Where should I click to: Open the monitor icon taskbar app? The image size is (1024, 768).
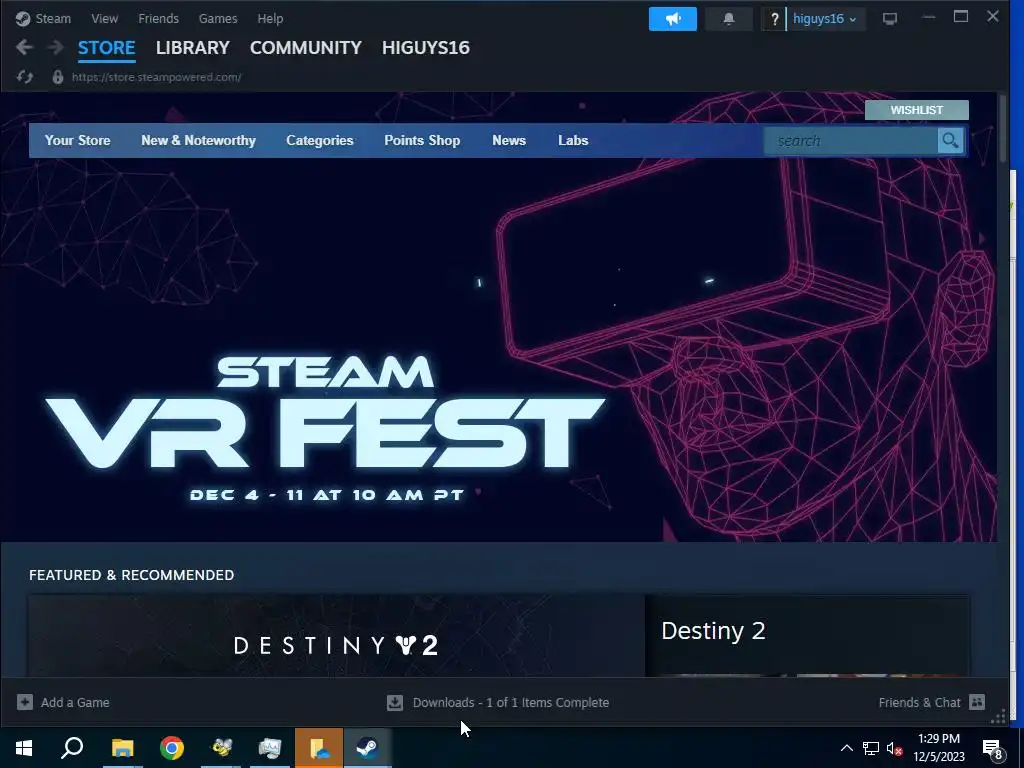tap(269, 748)
